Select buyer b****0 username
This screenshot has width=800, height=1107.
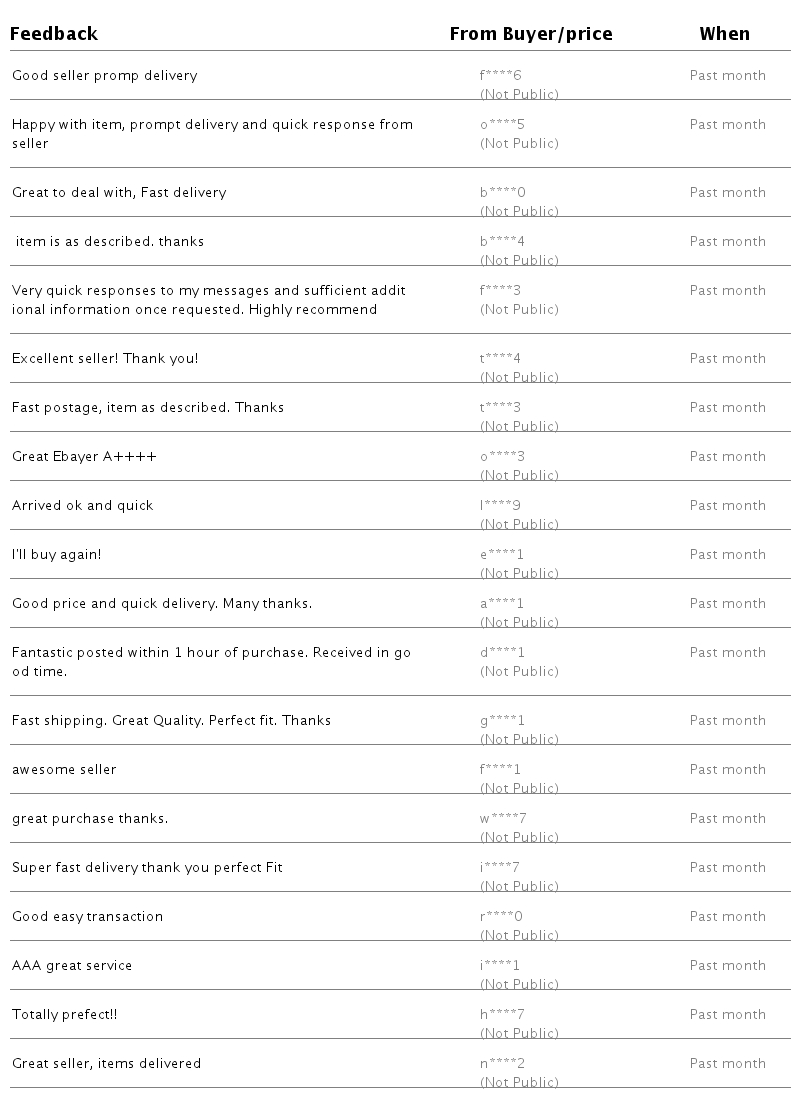pyautogui.click(x=502, y=193)
